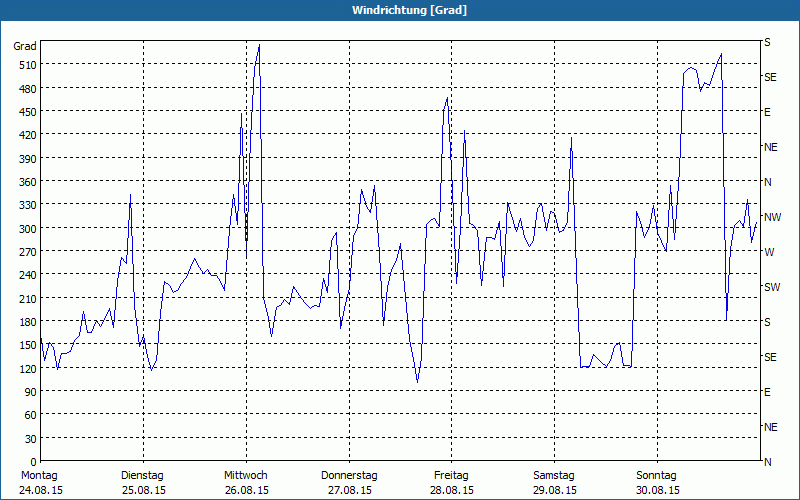
Task: Click the 330 y-axis value
Action: [28, 205]
